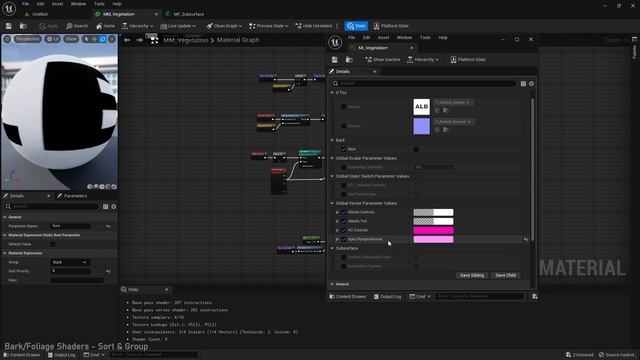Image resolution: width=640 pixels, height=360 pixels.
Task: Open the T_Default_Albedo texture dropdown
Action: click(453, 102)
